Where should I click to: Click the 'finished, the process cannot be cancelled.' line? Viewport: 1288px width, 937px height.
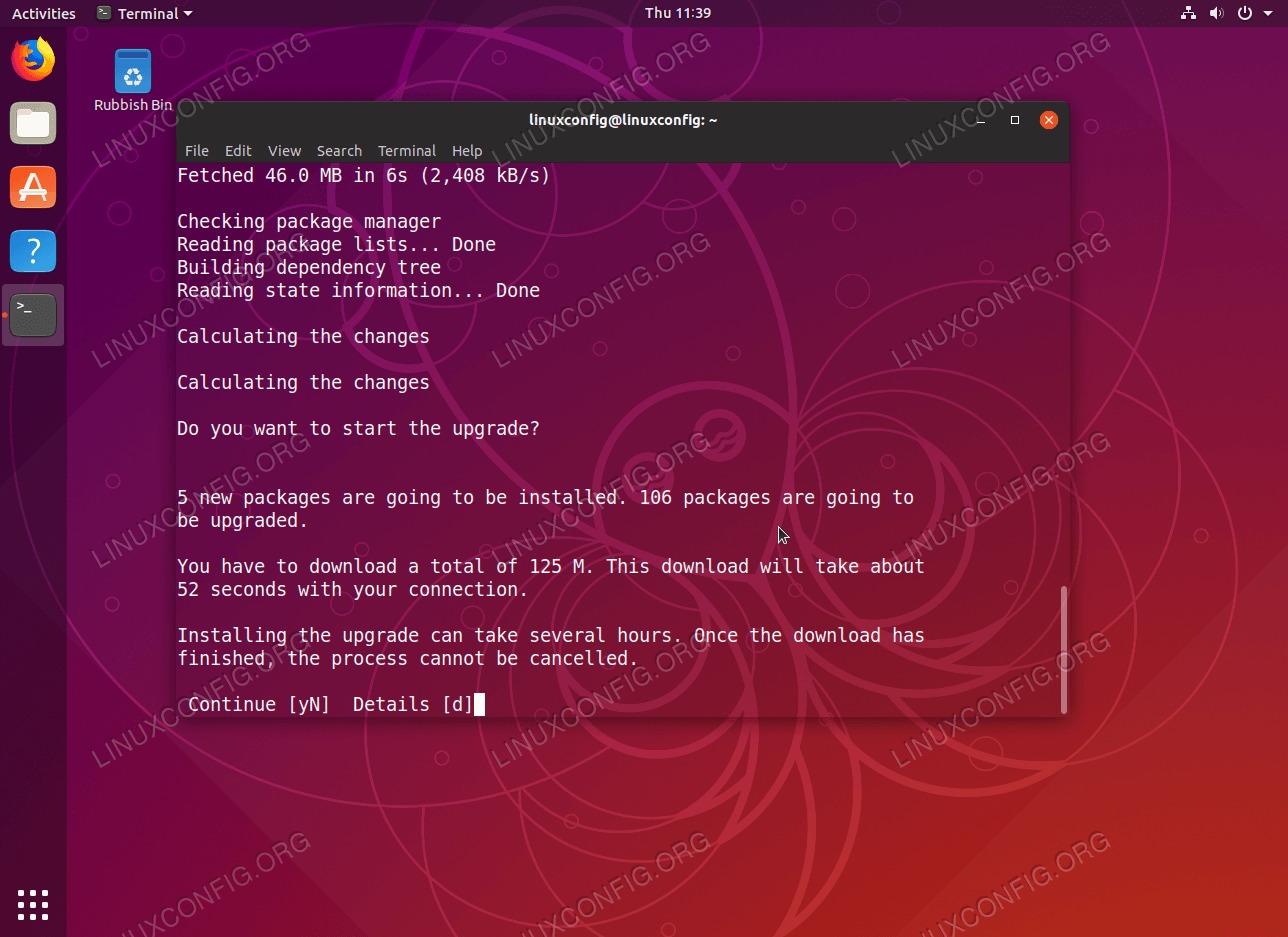pos(408,658)
